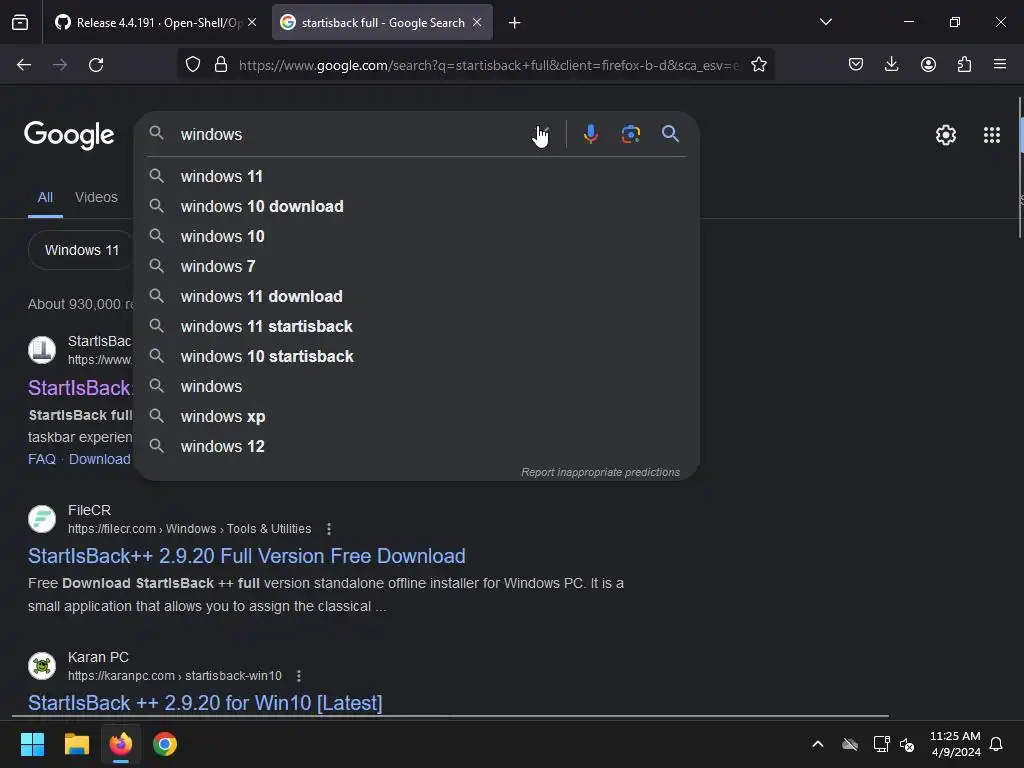Select plain windows suggestion in the list

[x=417, y=387]
